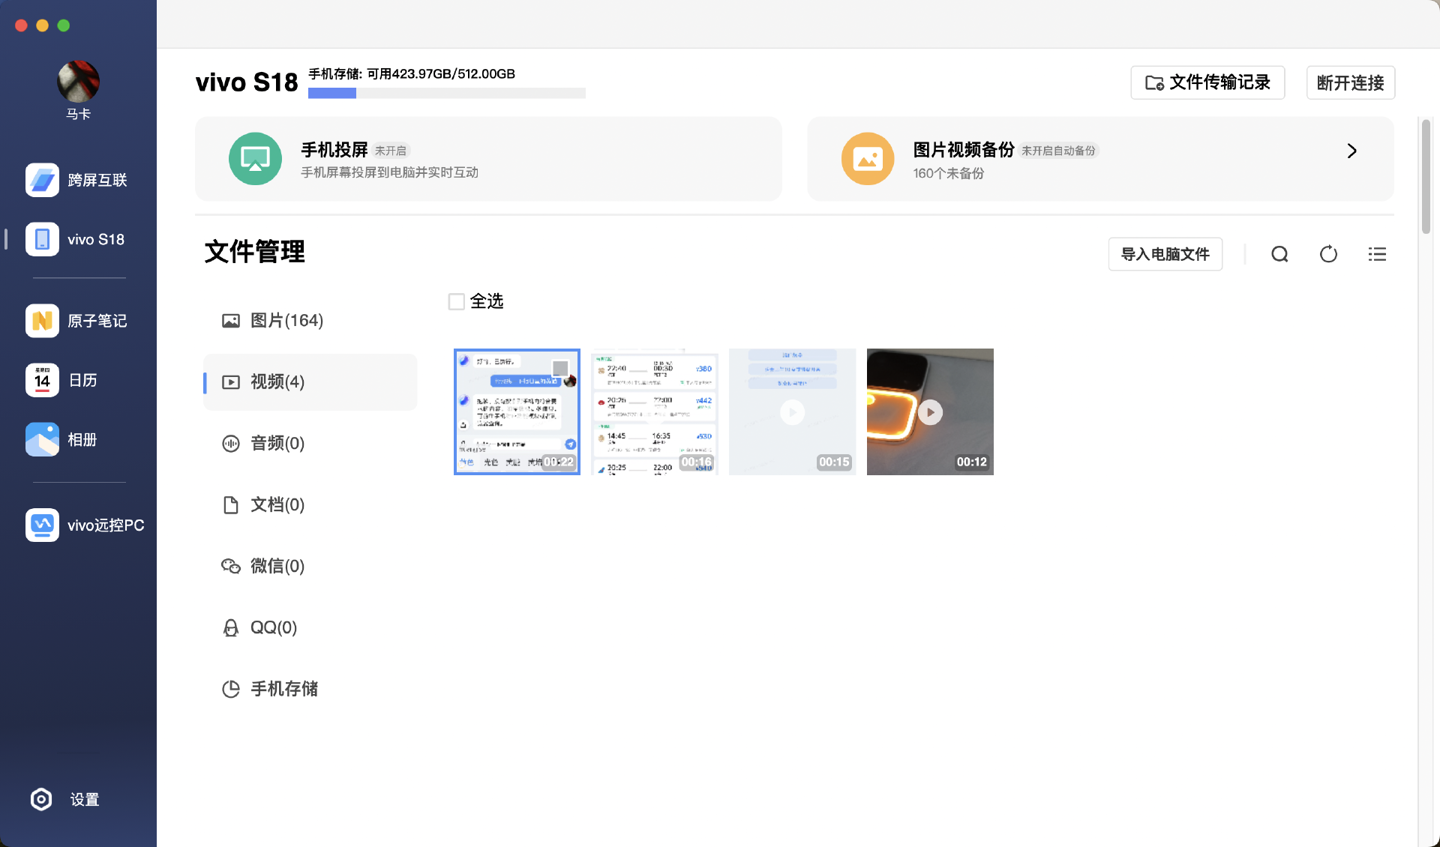
Task: Open the 音频(0) category
Action: [310, 443]
